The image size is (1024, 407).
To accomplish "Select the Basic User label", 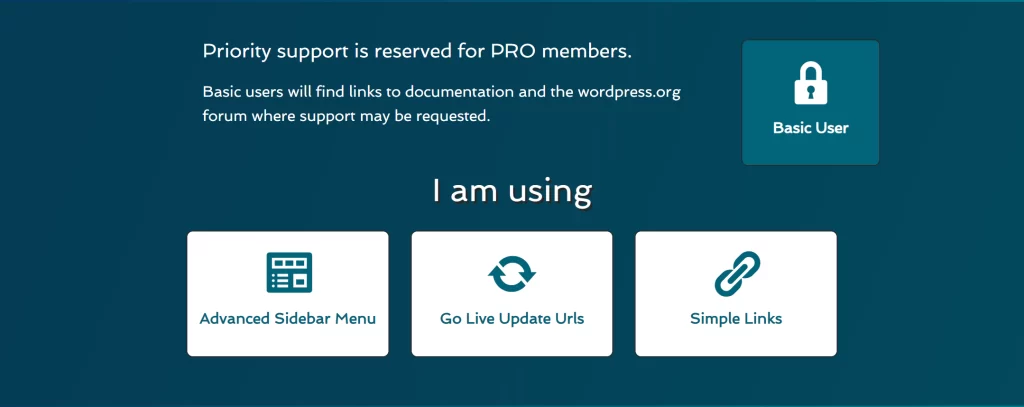I will 810,128.
